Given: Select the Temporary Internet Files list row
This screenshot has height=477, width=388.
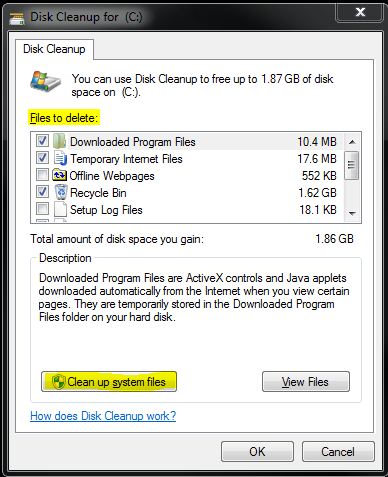Looking at the screenshot, I should tap(188, 159).
